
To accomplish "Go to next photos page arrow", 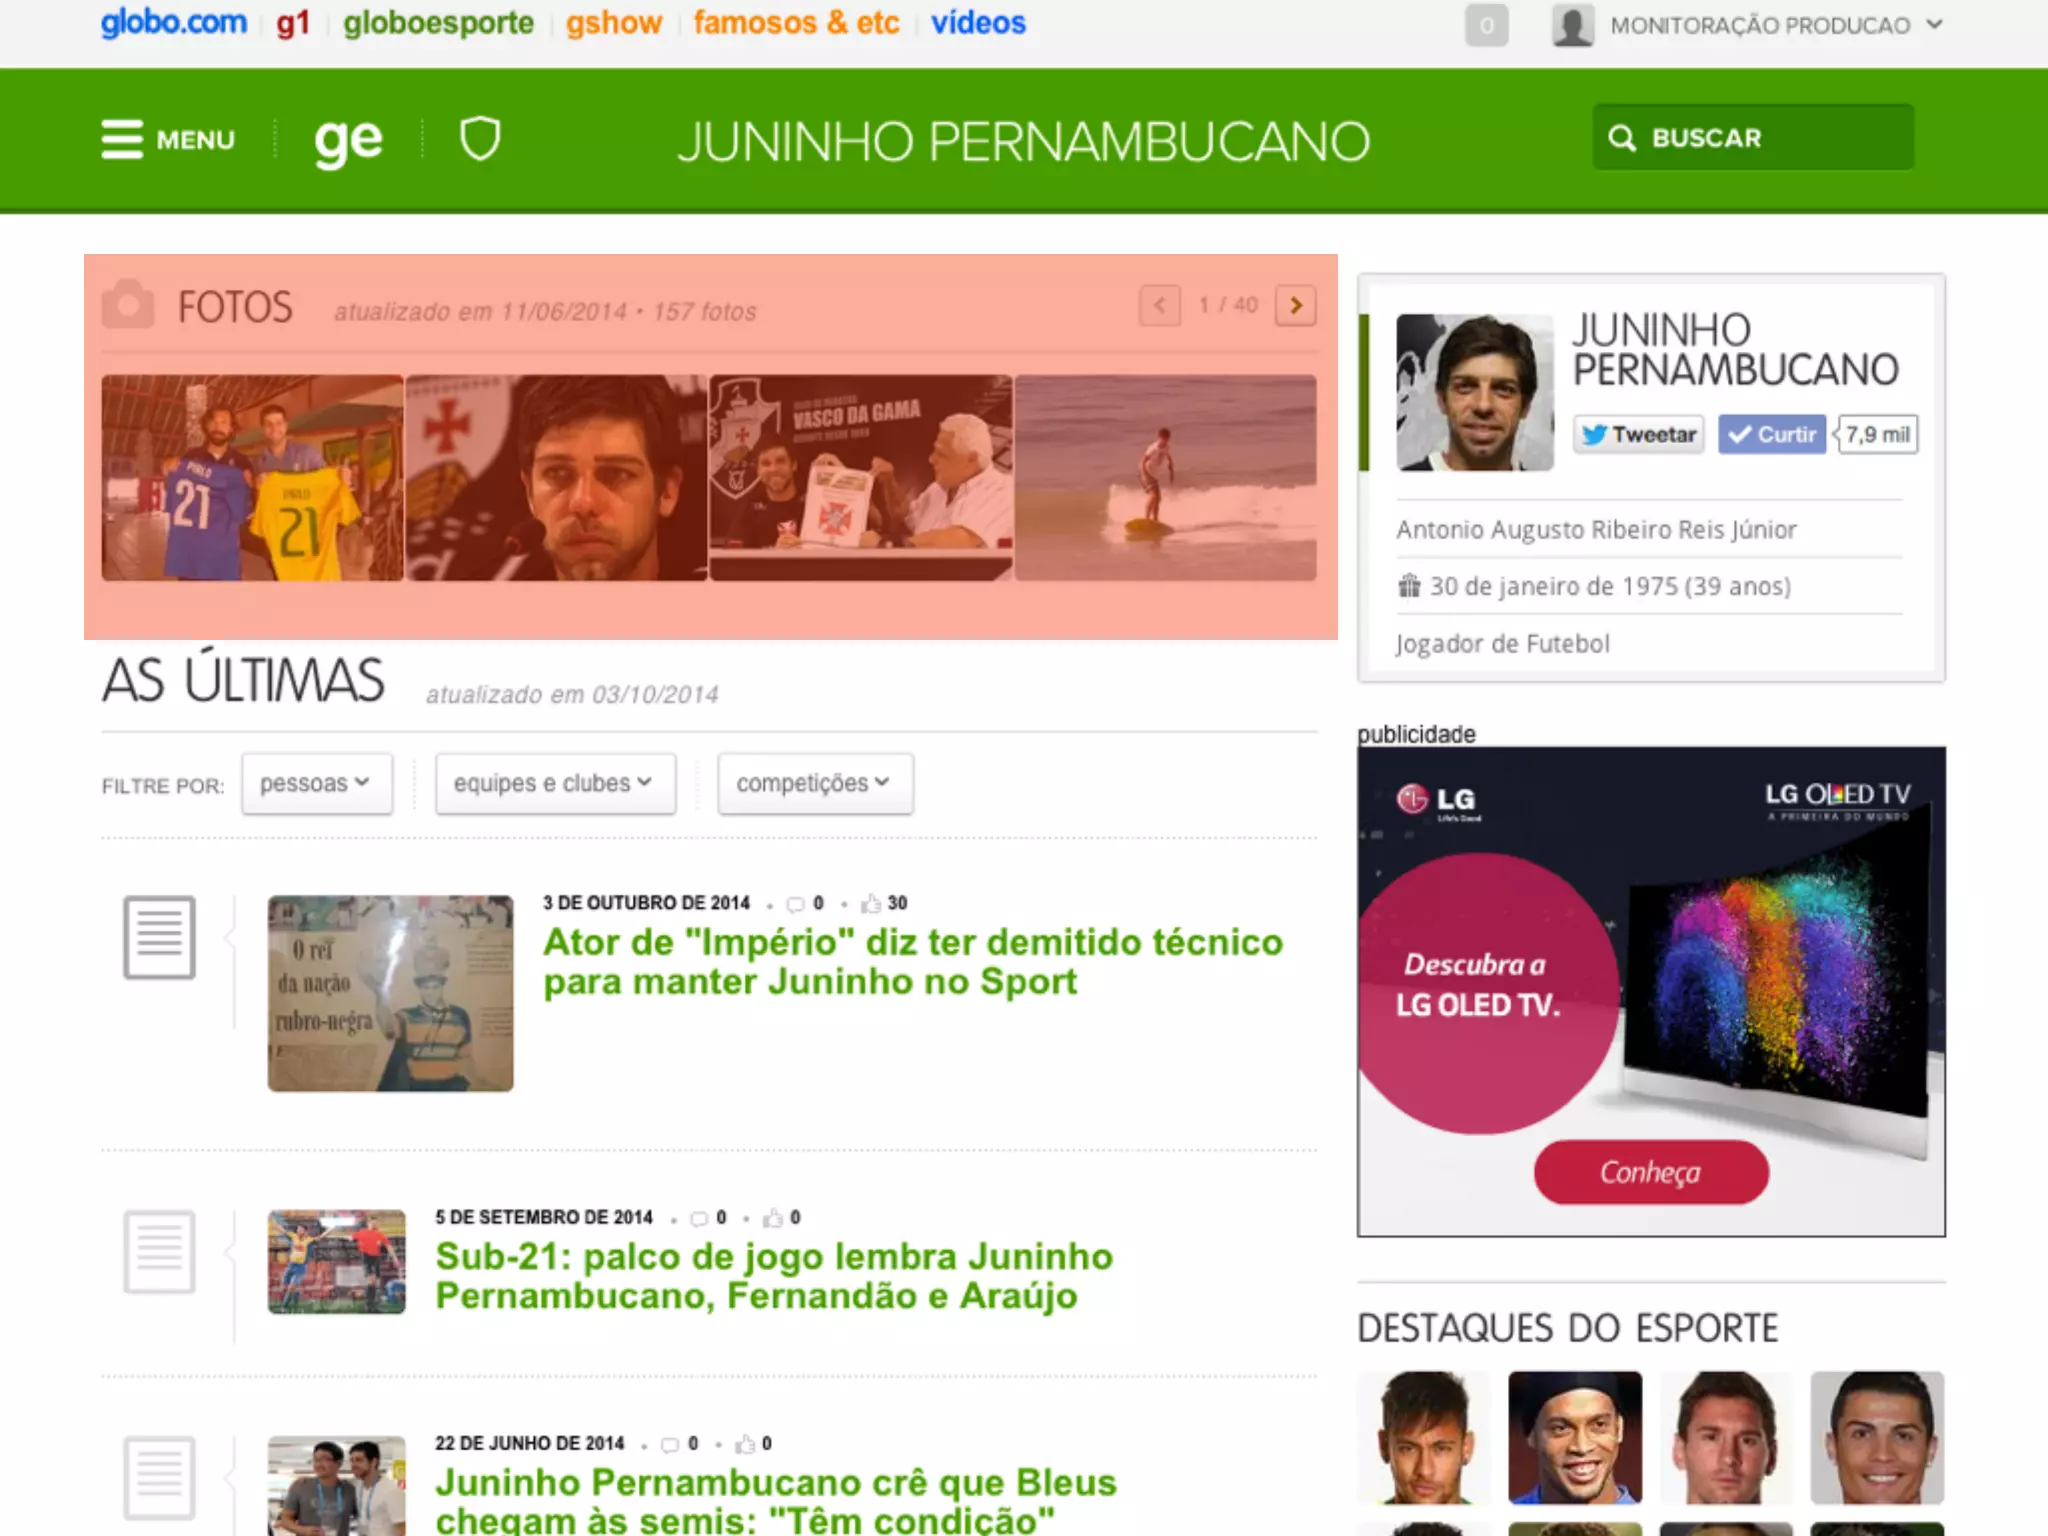I will [1295, 305].
